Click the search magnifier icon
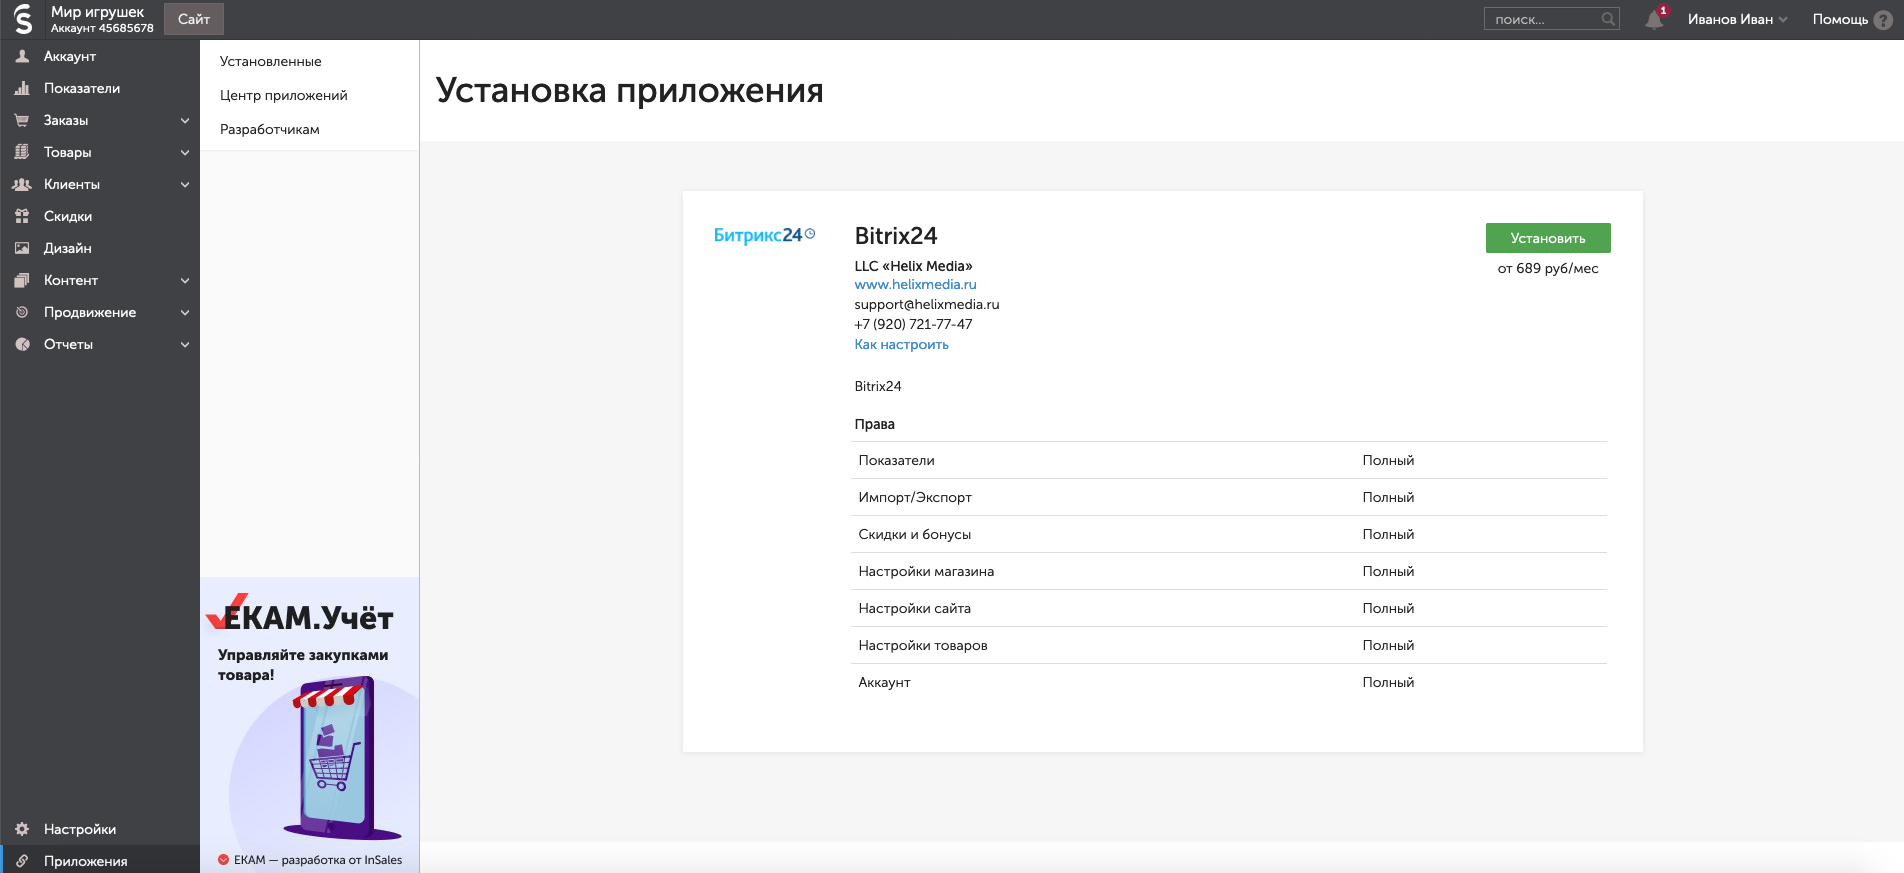This screenshot has width=1904, height=873. (x=1608, y=19)
